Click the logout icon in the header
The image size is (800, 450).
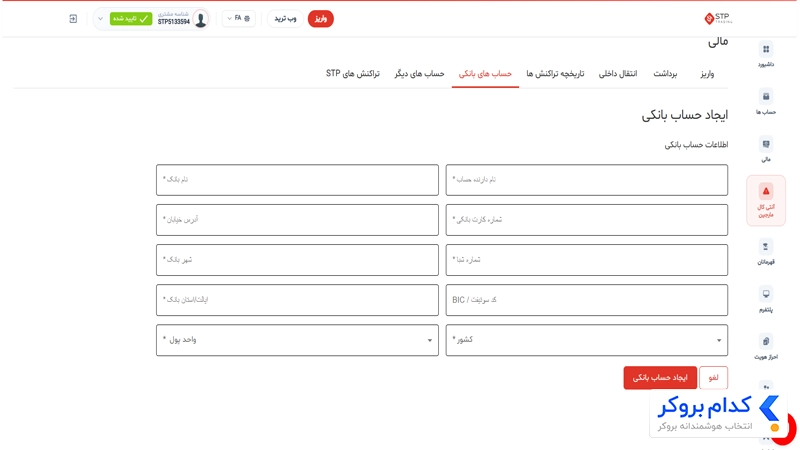point(73,19)
